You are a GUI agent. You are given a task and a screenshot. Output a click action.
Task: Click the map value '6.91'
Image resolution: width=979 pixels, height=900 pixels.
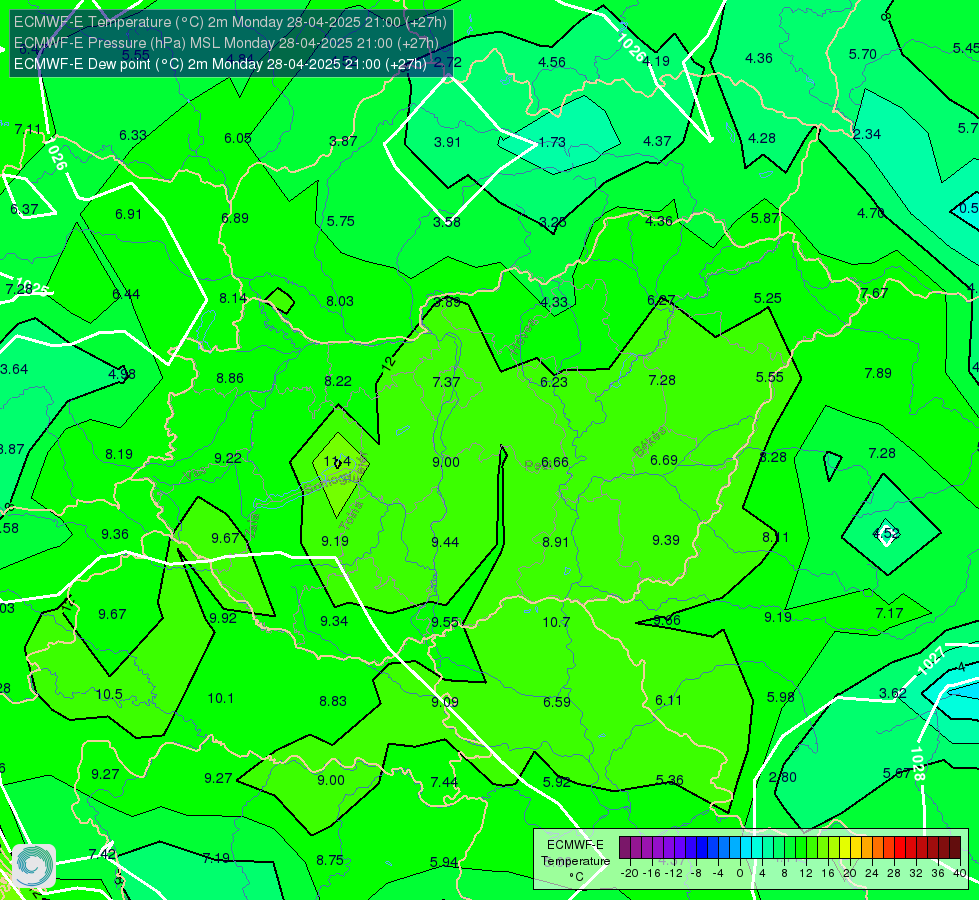click(129, 214)
